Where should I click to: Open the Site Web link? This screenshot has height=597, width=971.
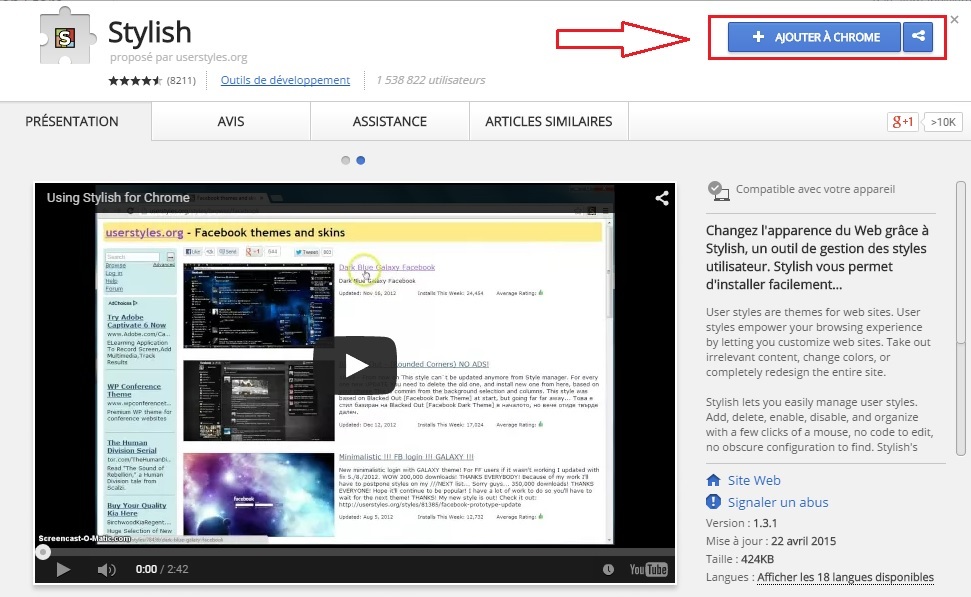754,481
